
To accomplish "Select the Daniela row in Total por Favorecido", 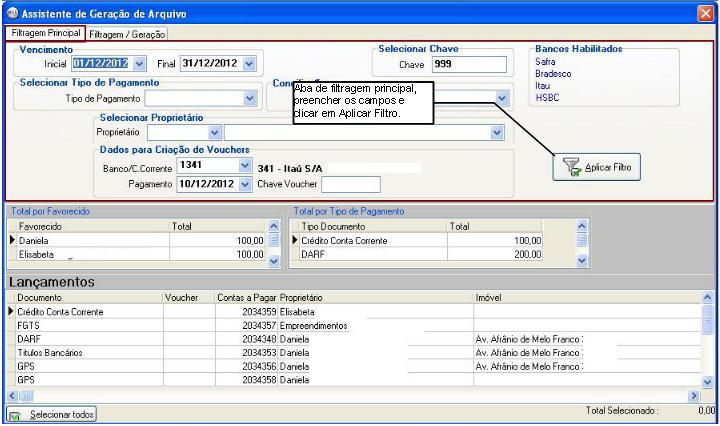I will 90,241.
